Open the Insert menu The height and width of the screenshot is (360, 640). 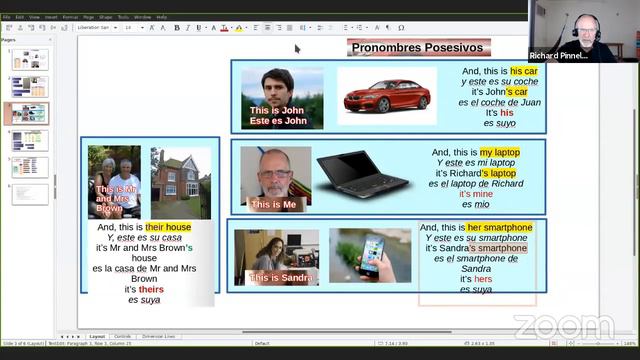pyautogui.click(x=51, y=17)
